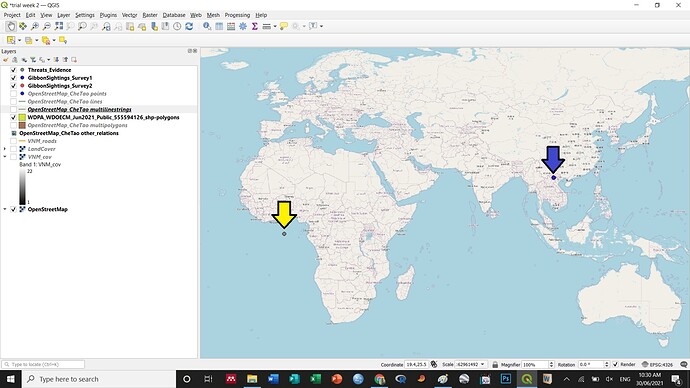Click the Zoom Out magnifier tool
690x388 pixels.
tap(47, 26)
